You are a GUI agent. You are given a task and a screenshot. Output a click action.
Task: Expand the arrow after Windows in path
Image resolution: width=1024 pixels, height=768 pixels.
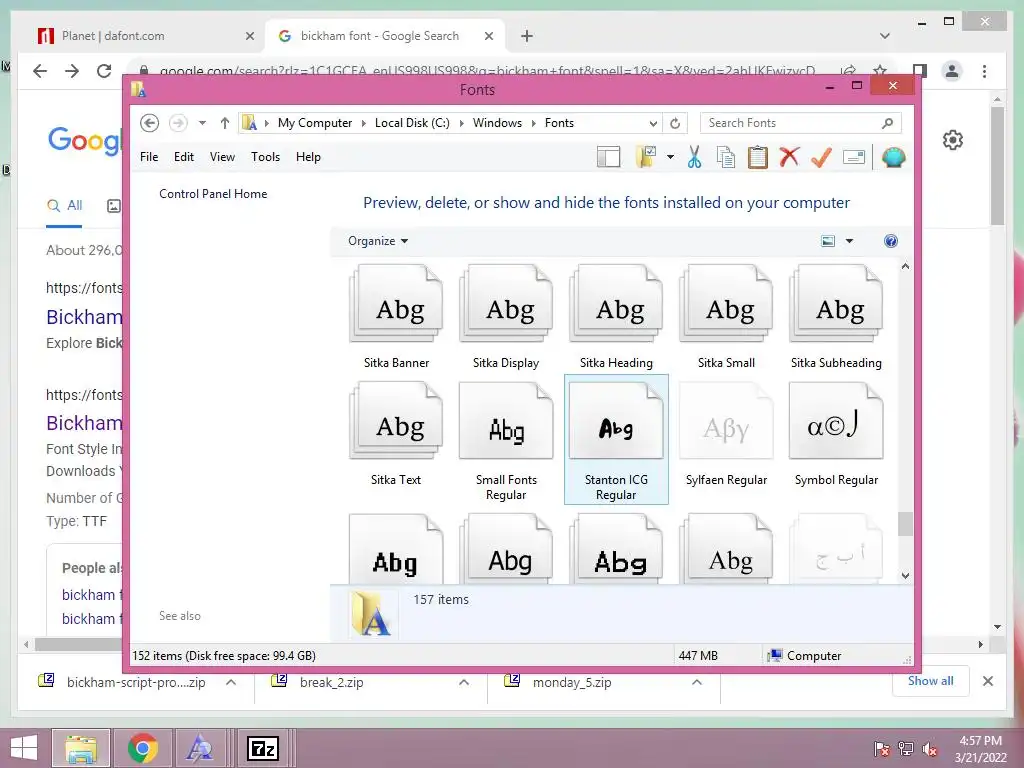[534, 123]
